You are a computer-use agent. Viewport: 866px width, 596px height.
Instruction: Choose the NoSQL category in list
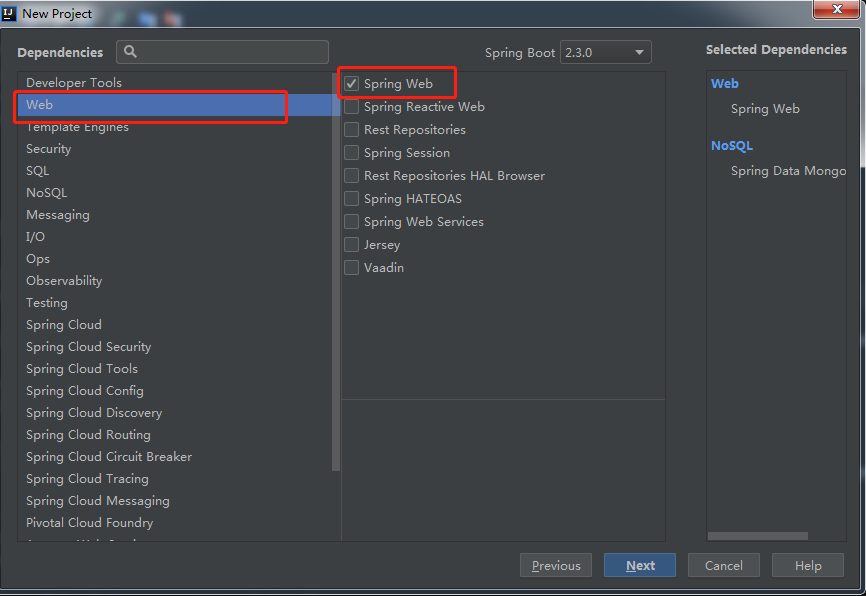[x=175, y=193]
